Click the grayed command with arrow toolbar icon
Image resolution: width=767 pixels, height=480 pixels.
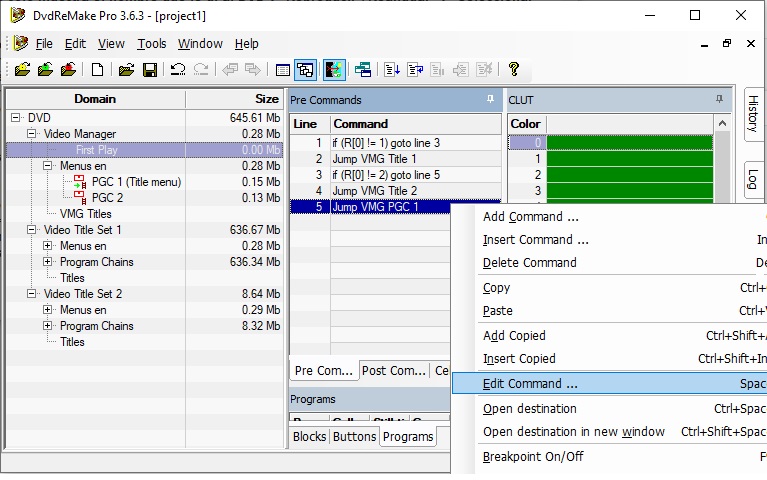pos(460,69)
